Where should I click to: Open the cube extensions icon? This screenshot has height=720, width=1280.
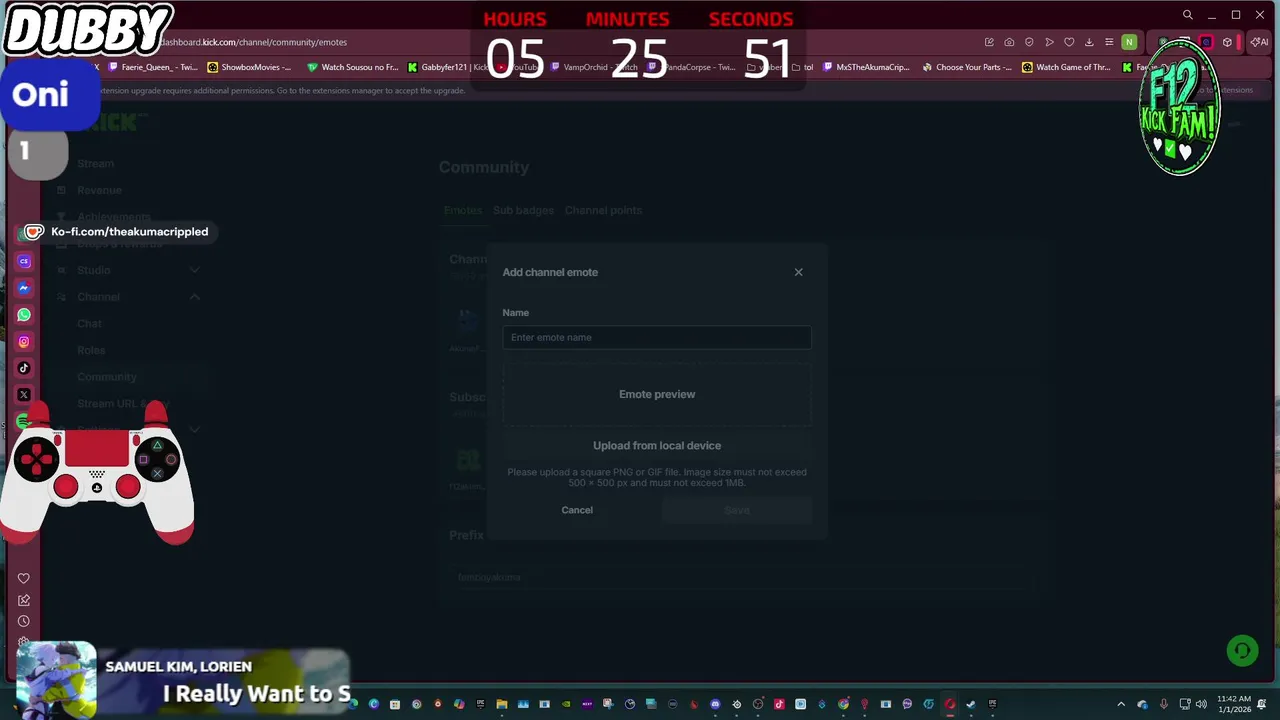click(x=1227, y=42)
